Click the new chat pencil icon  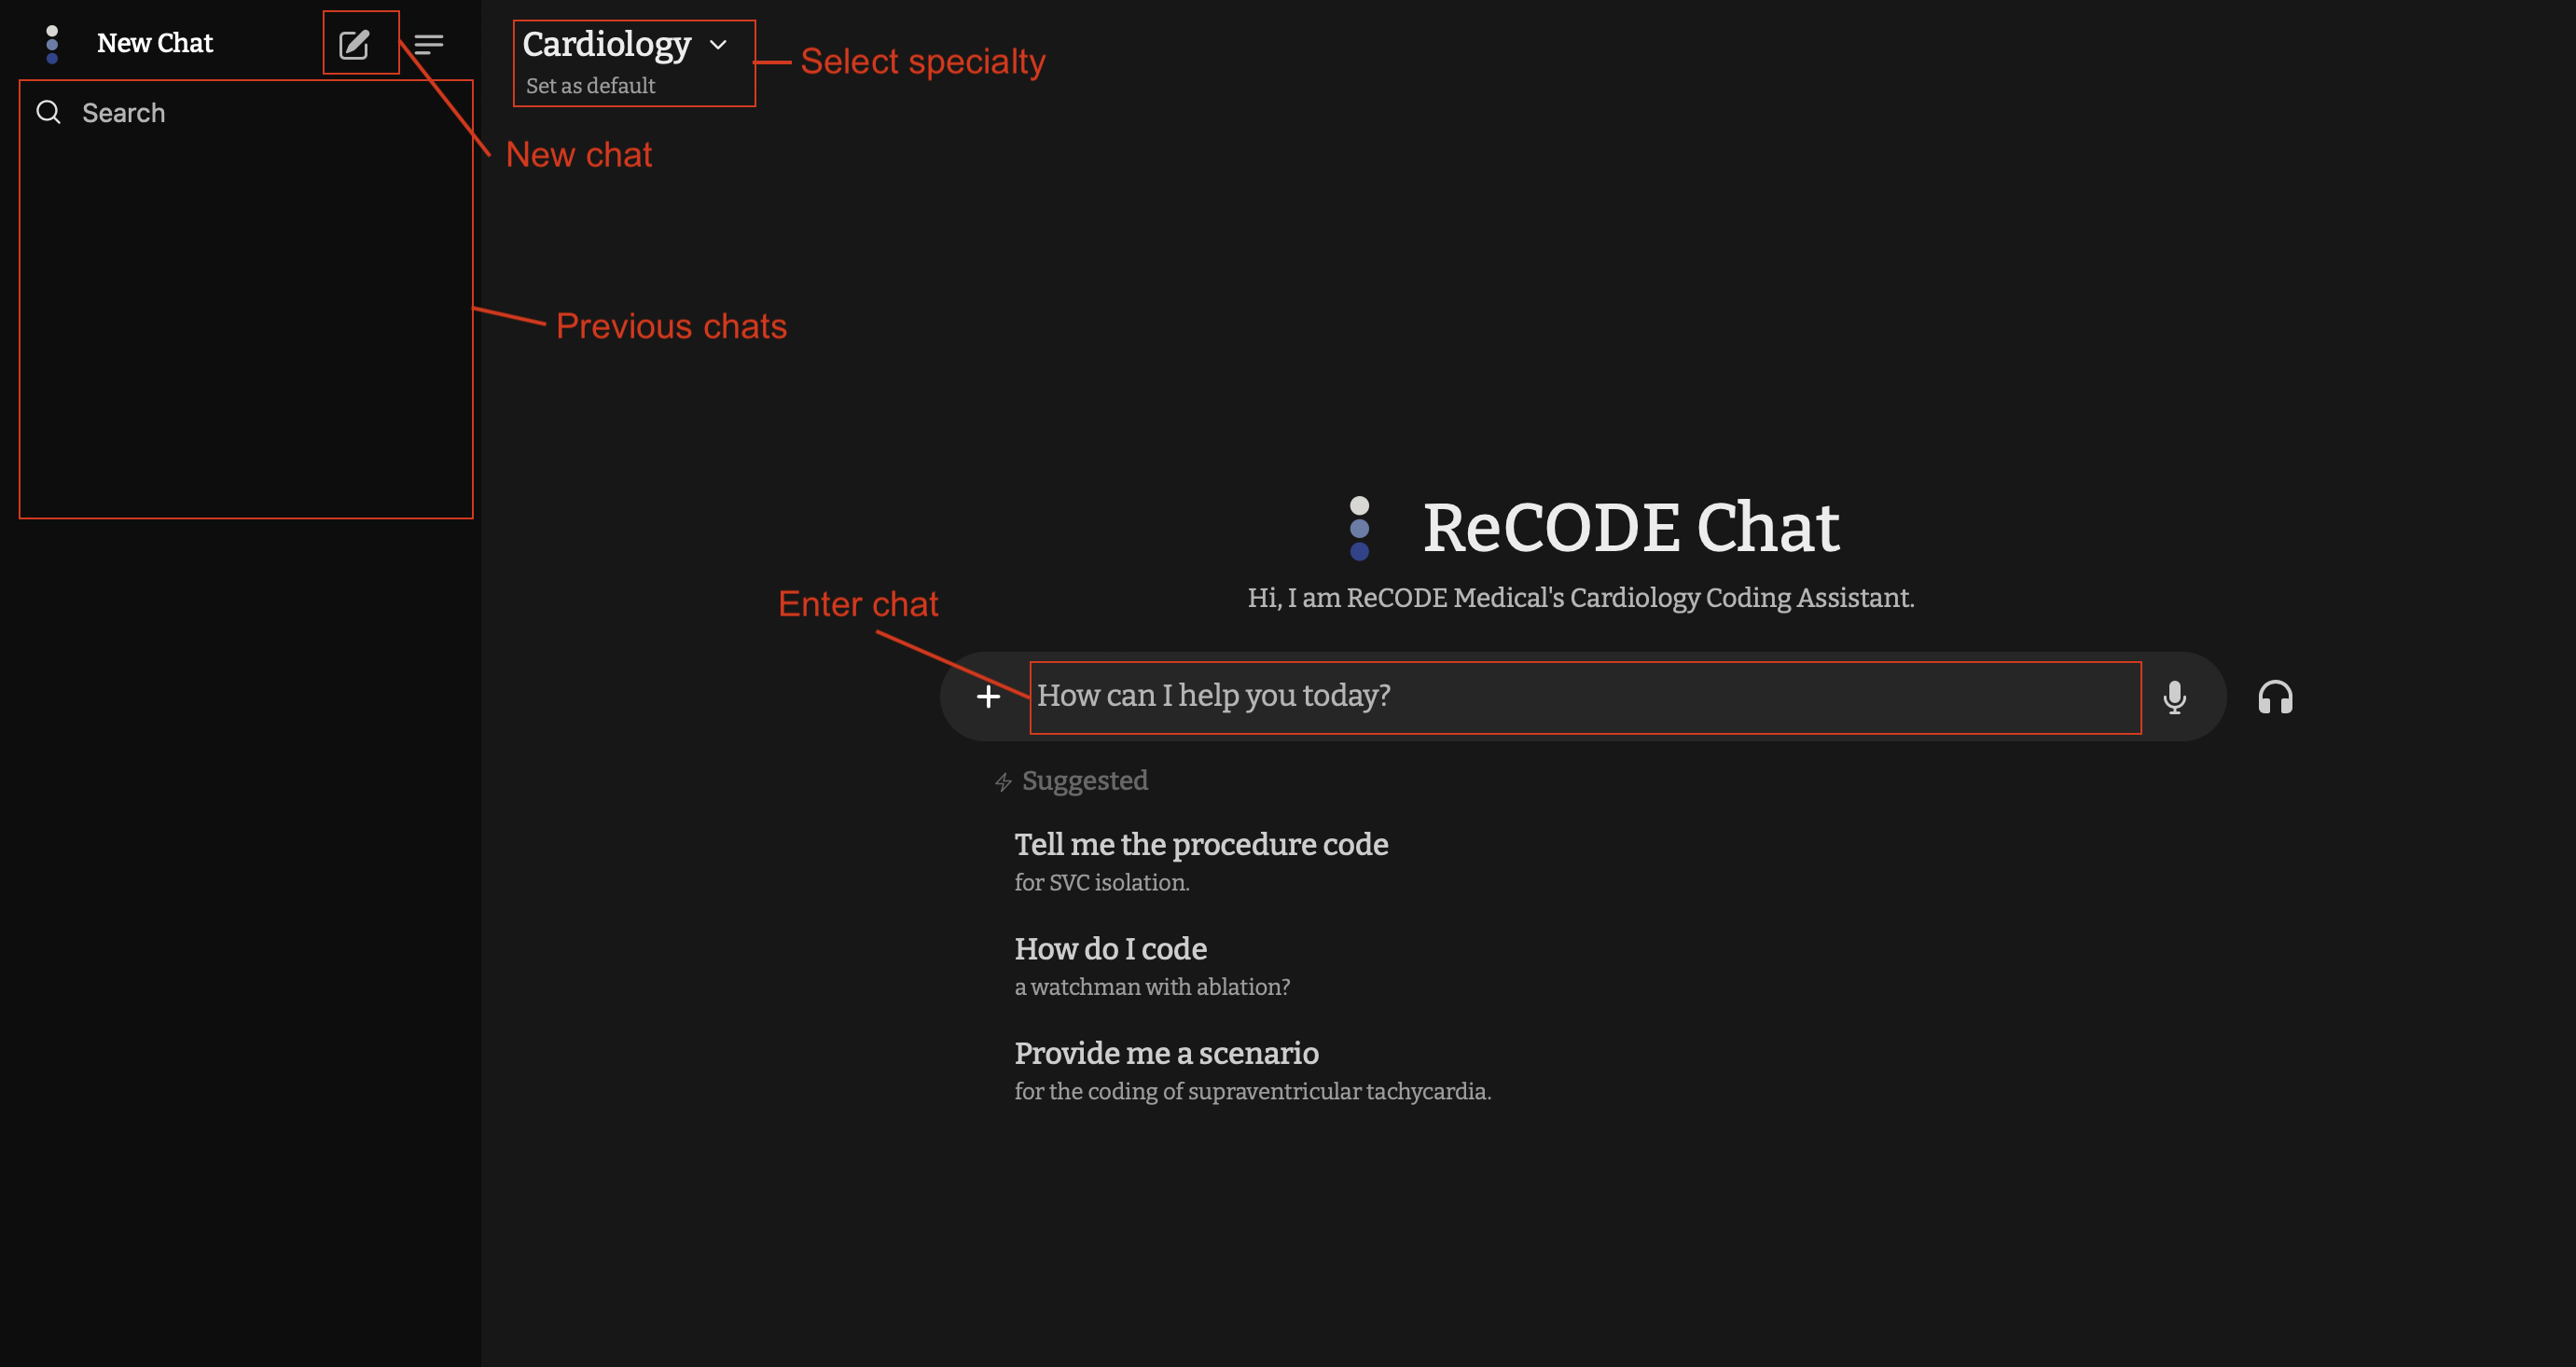pyautogui.click(x=354, y=44)
